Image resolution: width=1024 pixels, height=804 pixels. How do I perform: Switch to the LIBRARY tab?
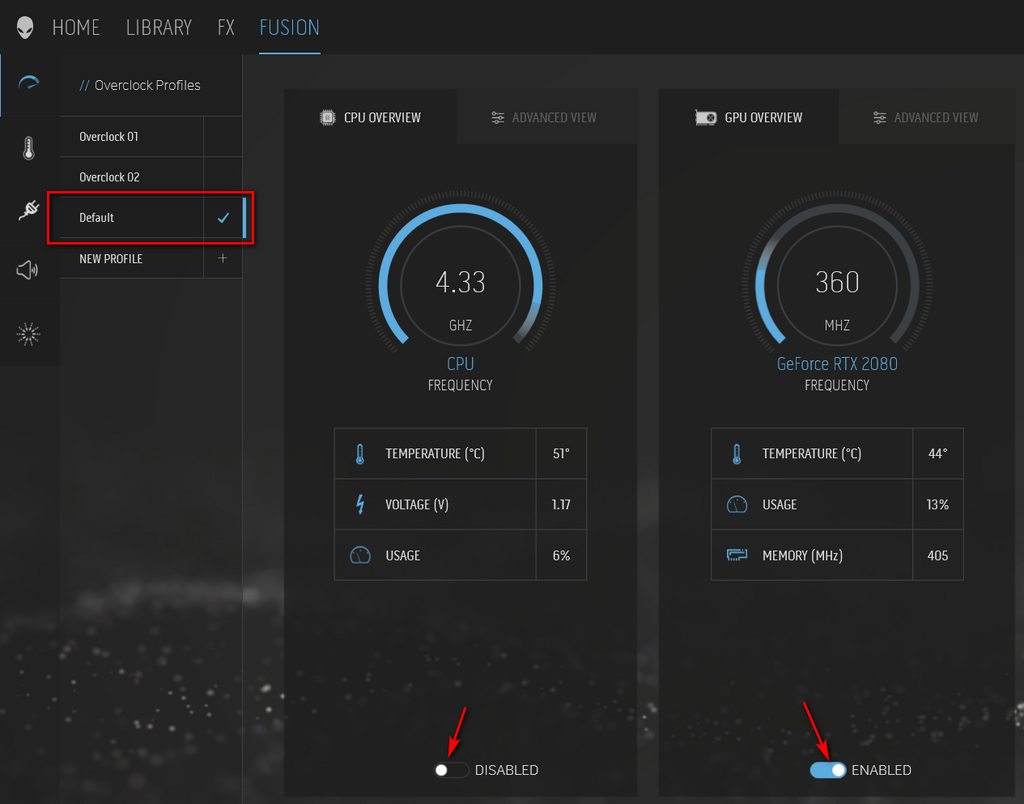tap(159, 27)
